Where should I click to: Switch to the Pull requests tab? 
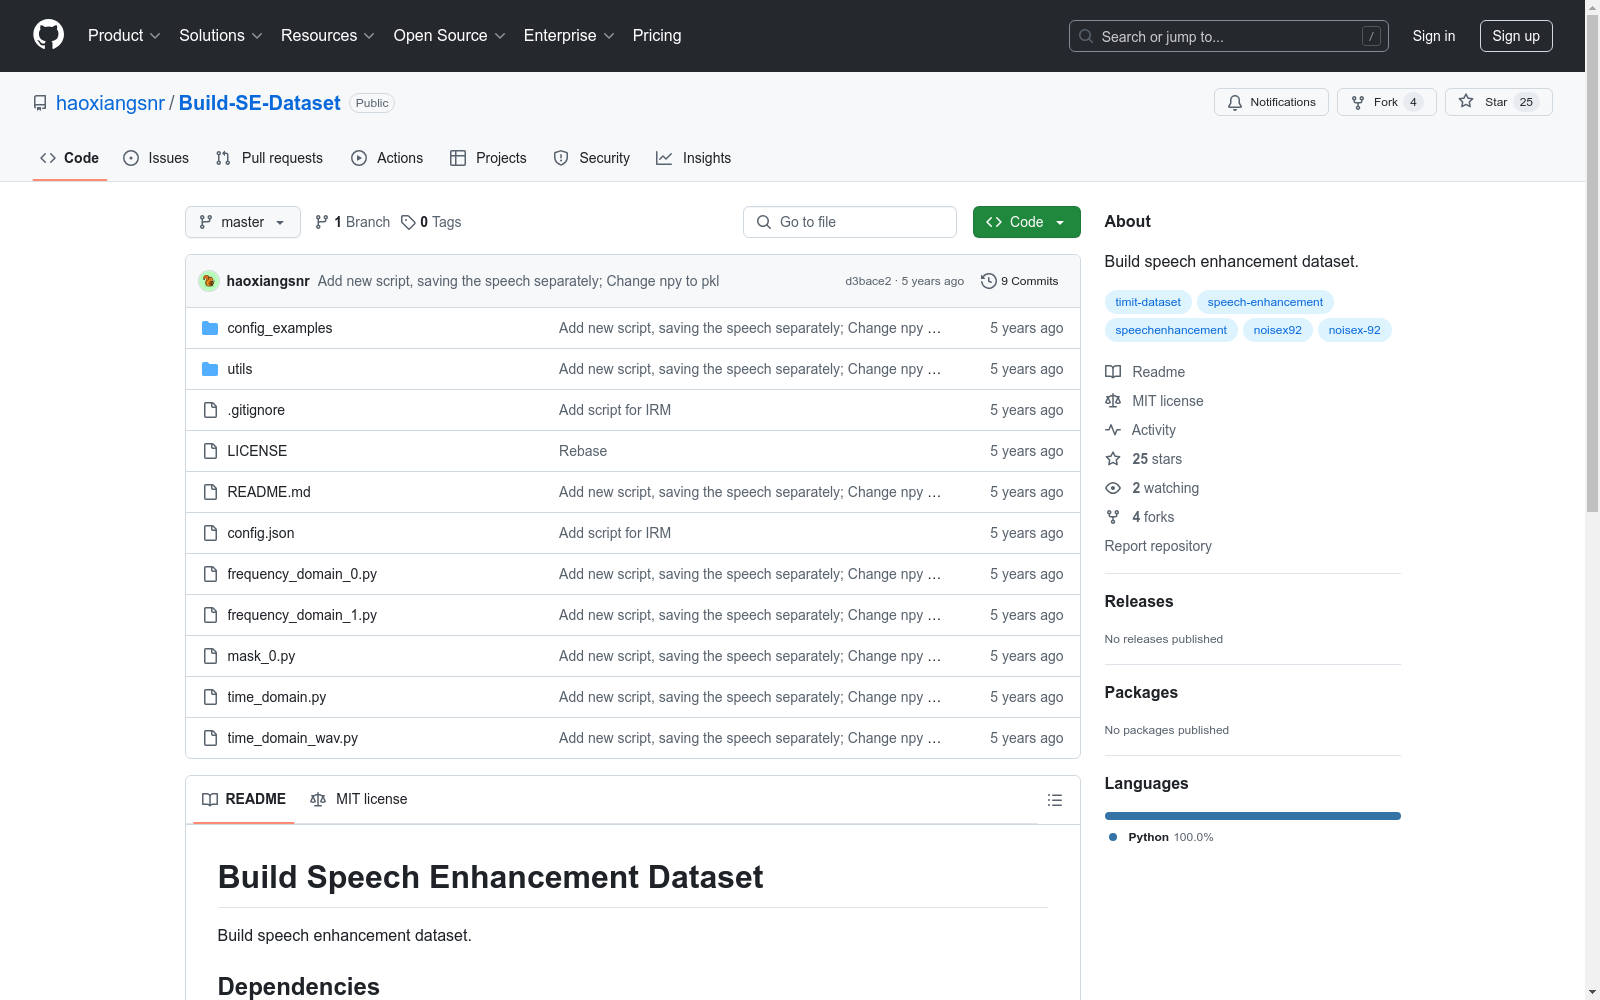pyautogui.click(x=269, y=158)
